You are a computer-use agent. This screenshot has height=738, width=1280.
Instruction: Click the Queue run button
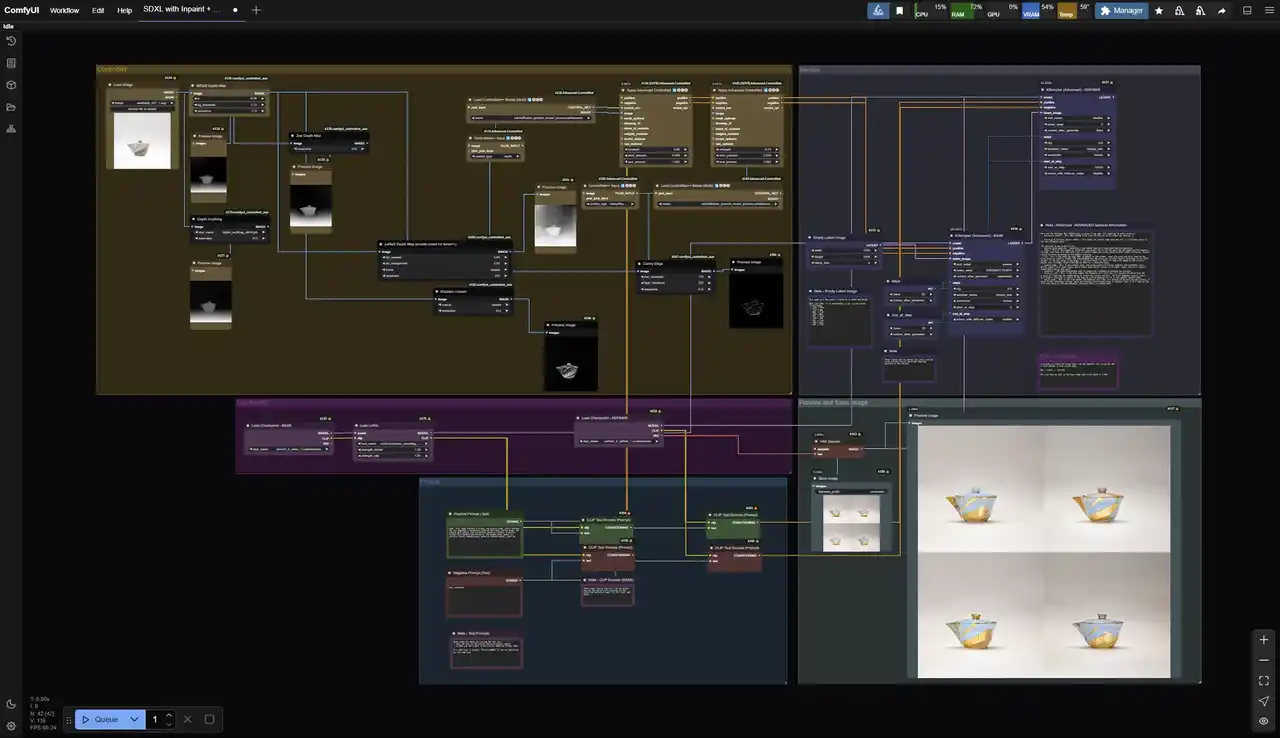pos(100,719)
